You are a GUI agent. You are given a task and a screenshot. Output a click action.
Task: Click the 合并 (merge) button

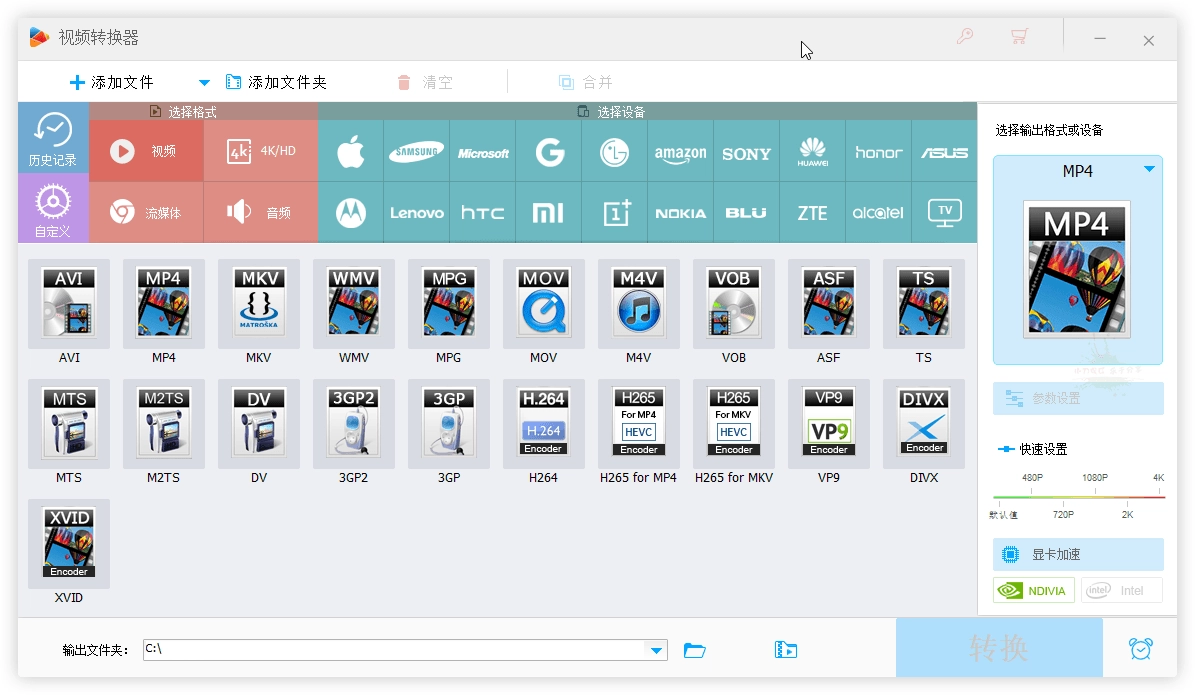[585, 82]
